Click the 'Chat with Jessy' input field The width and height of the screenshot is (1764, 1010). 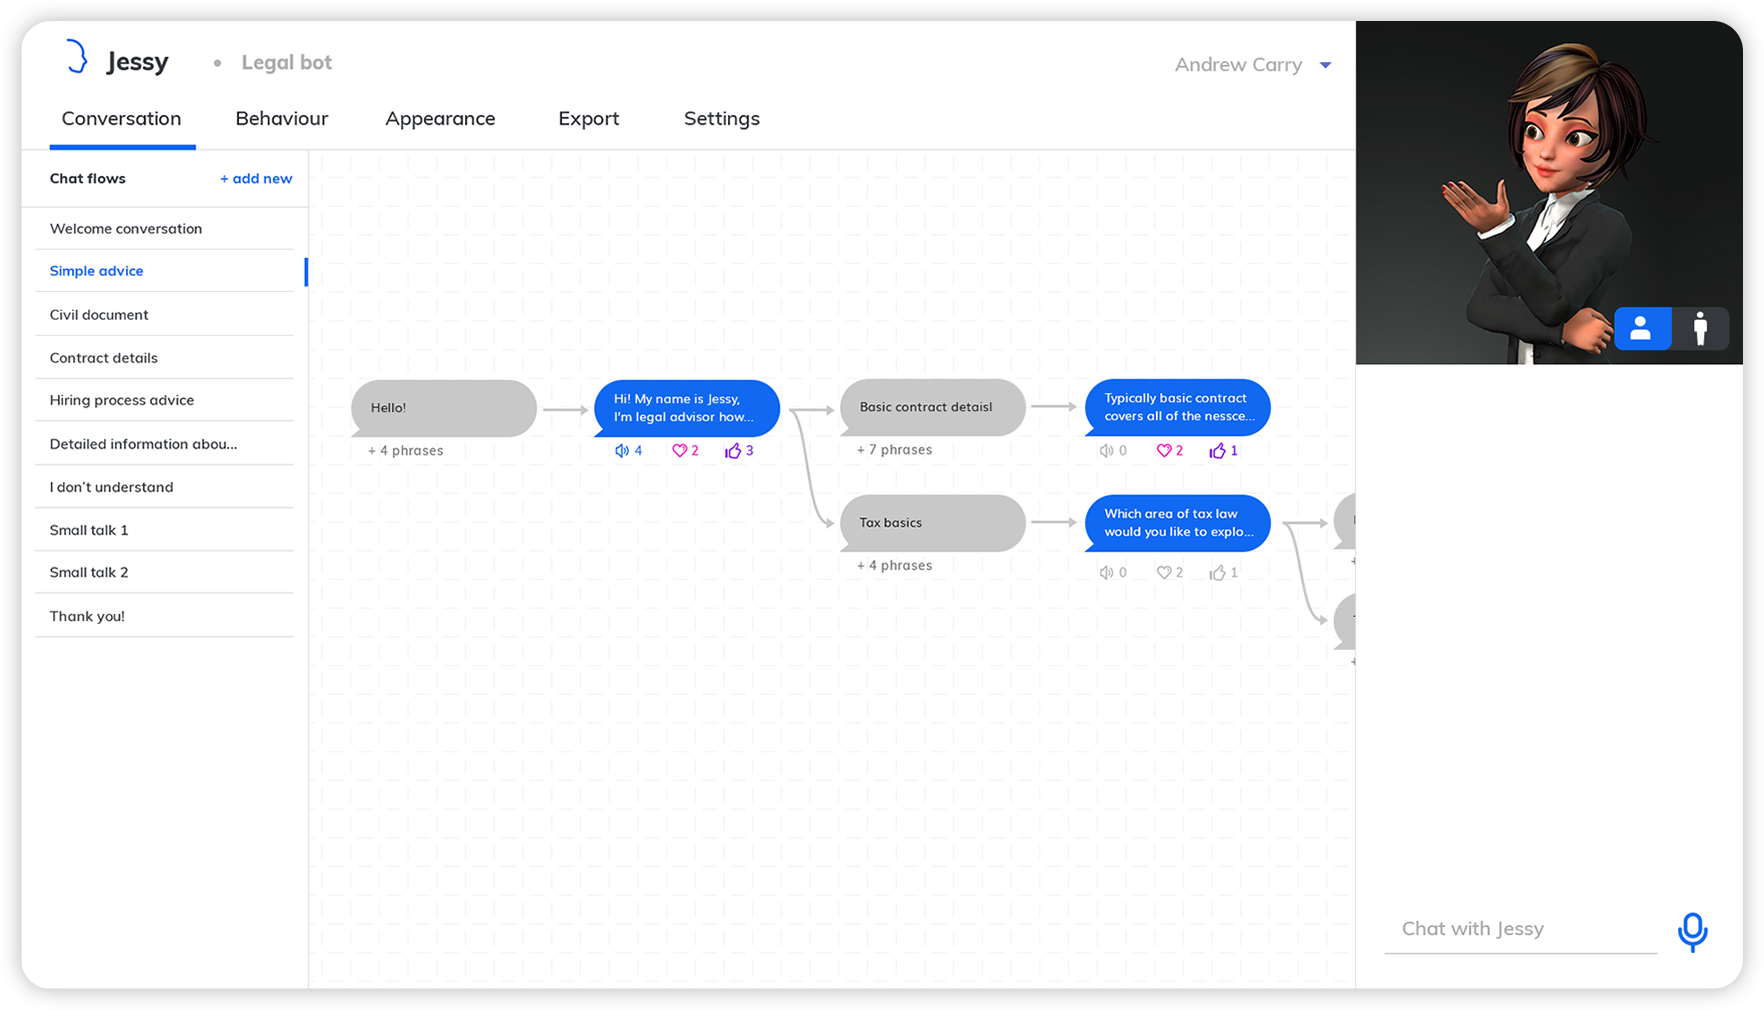coord(1519,929)
